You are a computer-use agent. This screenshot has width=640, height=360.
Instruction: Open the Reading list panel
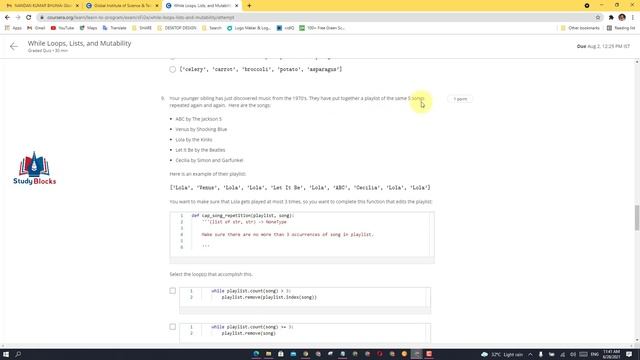tap(621, 28)
